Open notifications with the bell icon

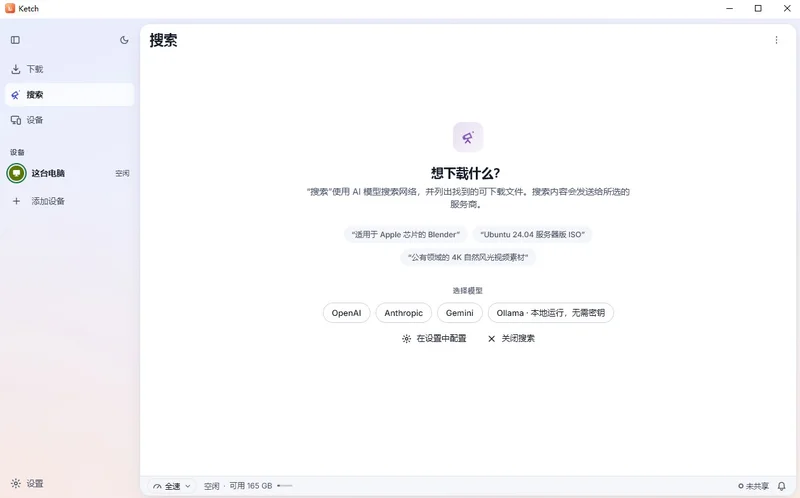[x=781, y=486]
